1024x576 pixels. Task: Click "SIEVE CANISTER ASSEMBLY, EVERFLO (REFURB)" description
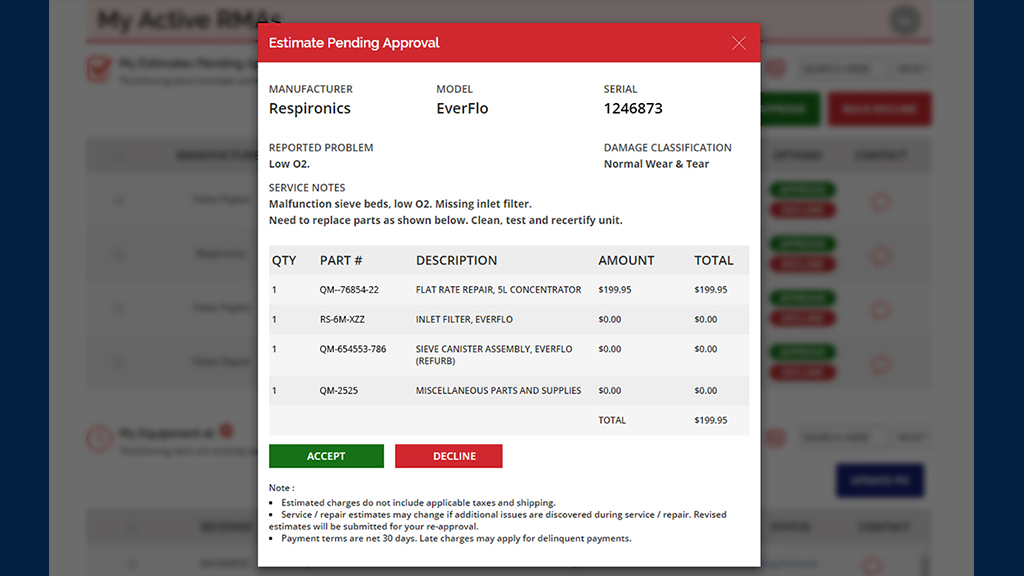494,355
